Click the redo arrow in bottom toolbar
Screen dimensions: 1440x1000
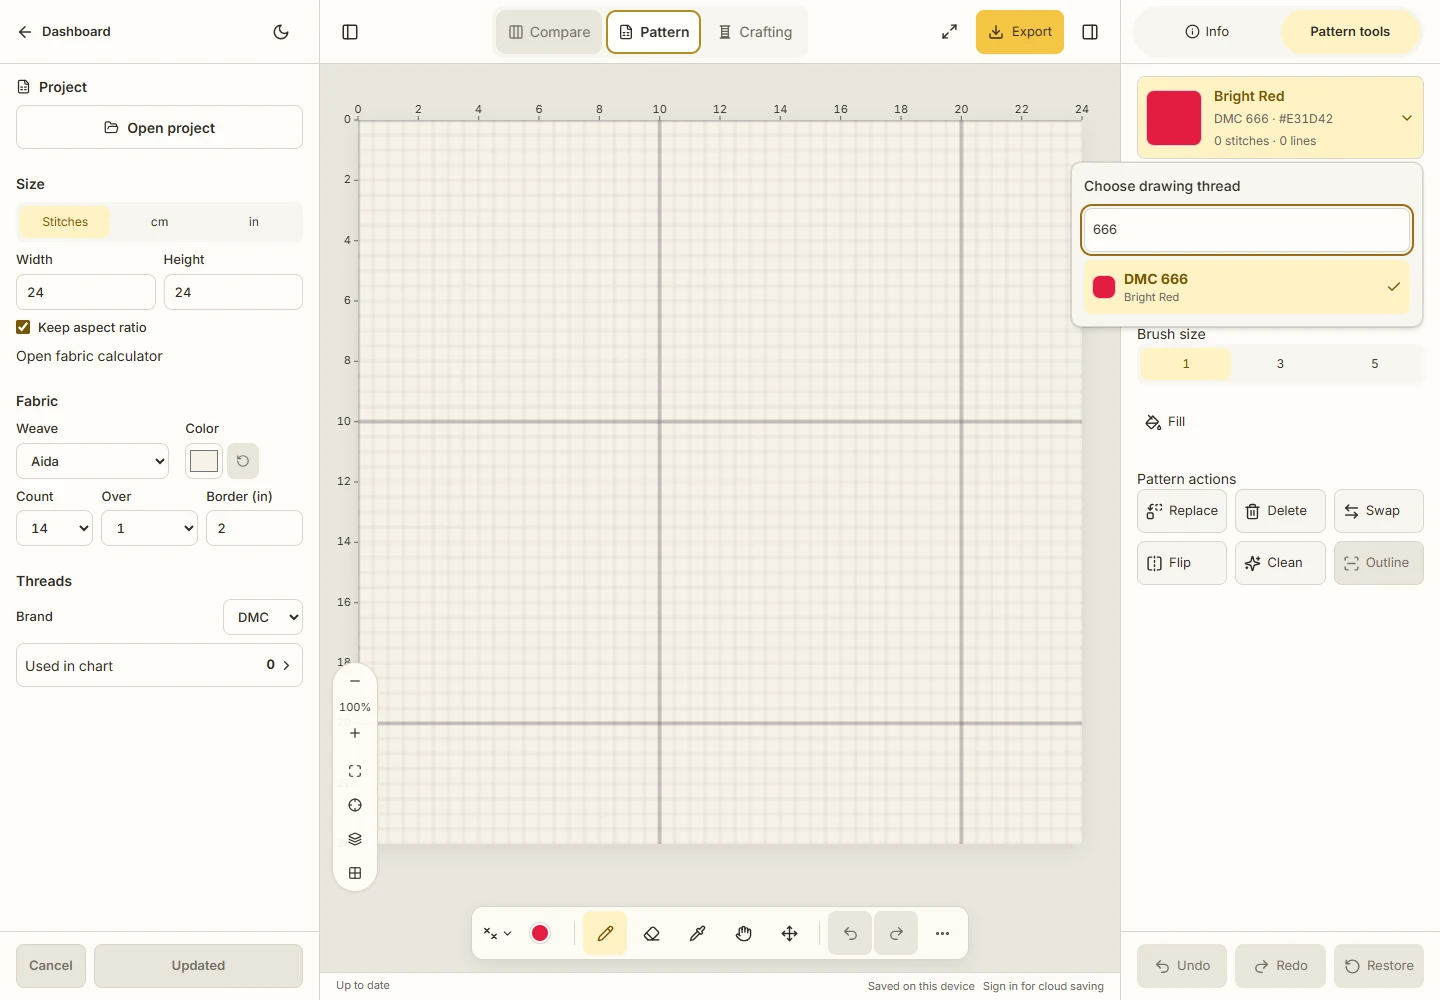pyautogui.click(x=896, y=933)
